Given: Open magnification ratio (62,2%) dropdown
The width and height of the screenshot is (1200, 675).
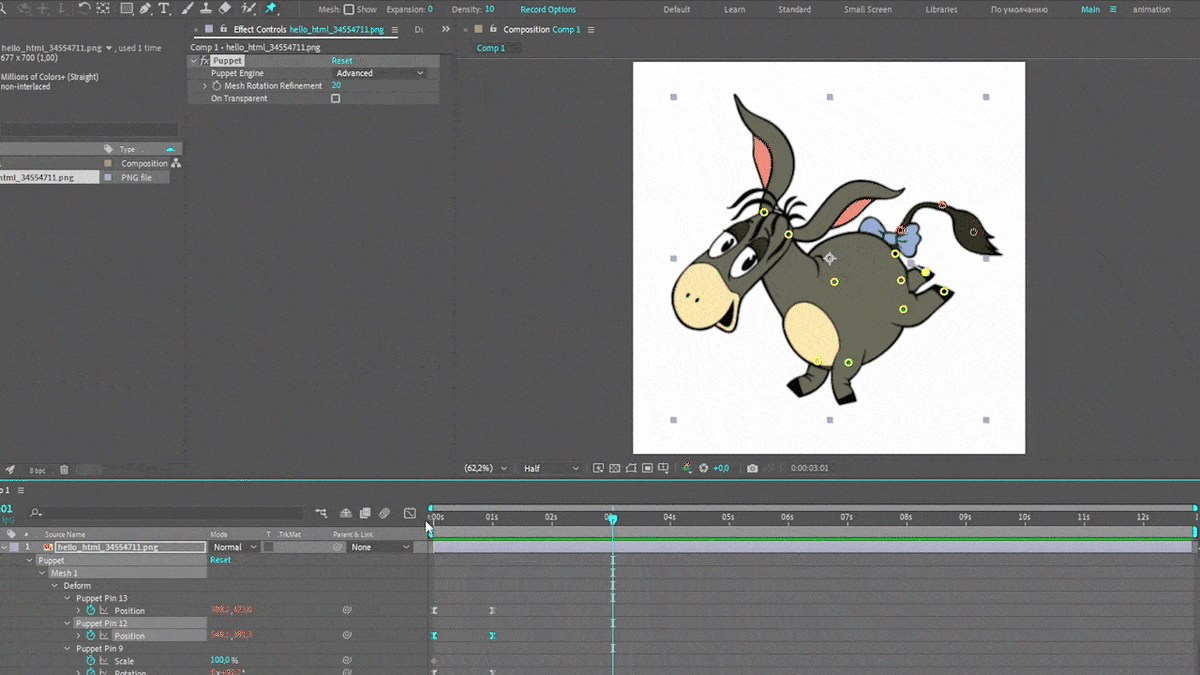Looking at the screenshot, I should point(485,468).
